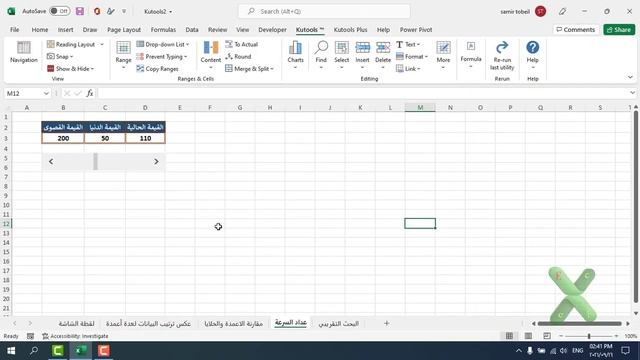Click the Copy Ranges tool
Viewport: 640px width, 360px height.
(158, 69)
